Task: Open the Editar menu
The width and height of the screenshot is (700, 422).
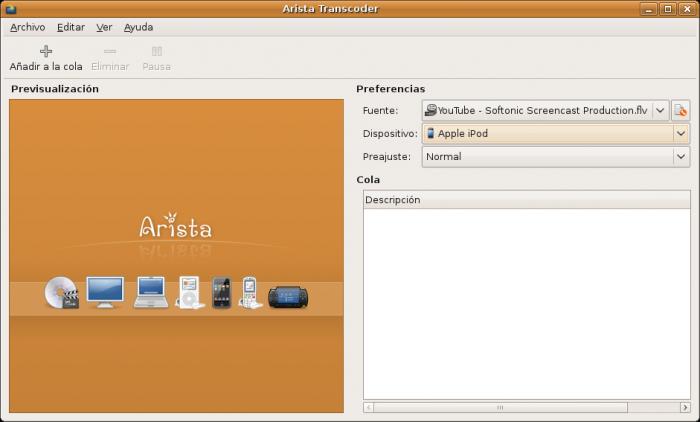Action: 71,27
